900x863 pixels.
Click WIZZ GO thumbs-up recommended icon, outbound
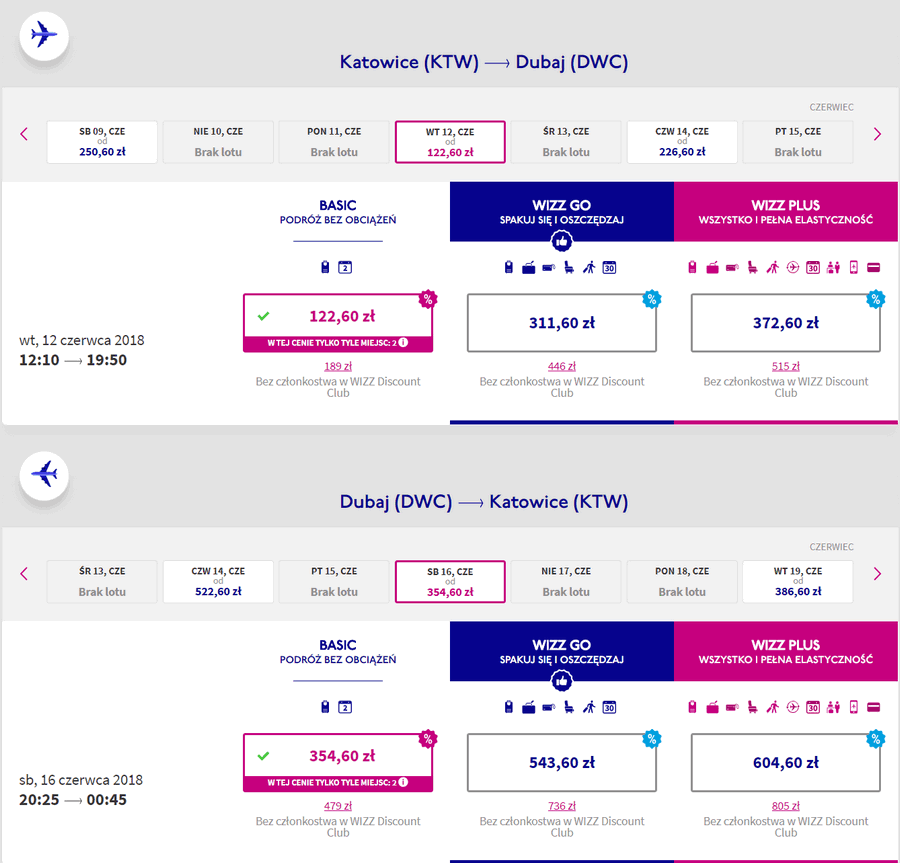(561, 241)
